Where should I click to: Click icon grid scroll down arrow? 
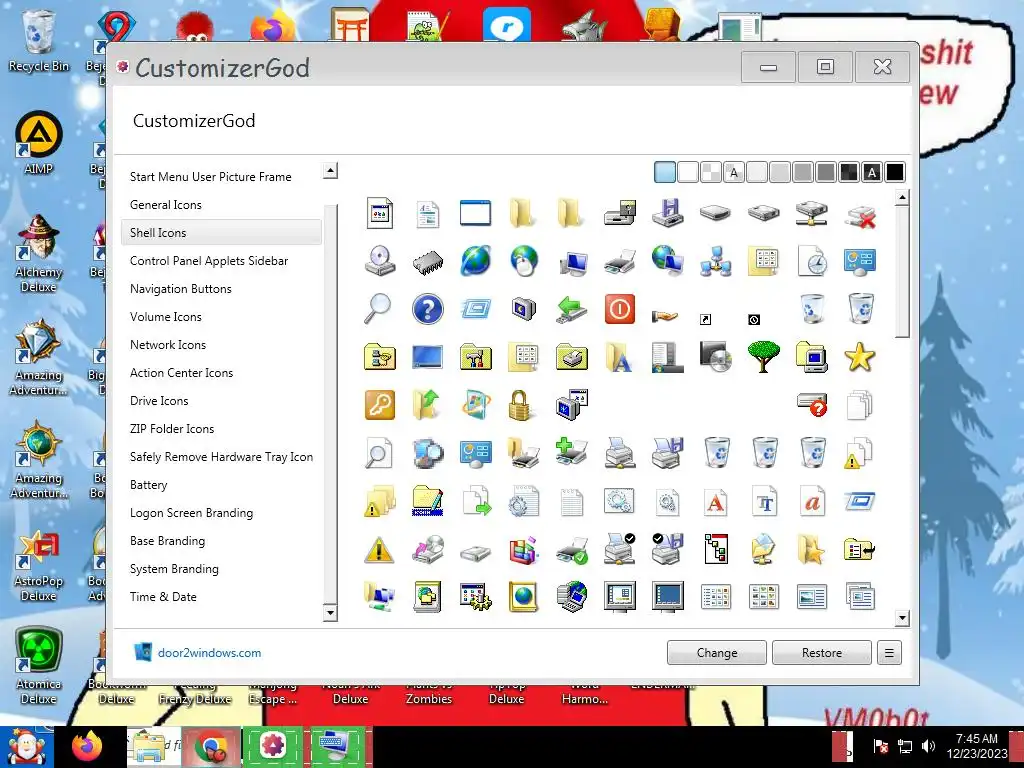coord(902,618)
